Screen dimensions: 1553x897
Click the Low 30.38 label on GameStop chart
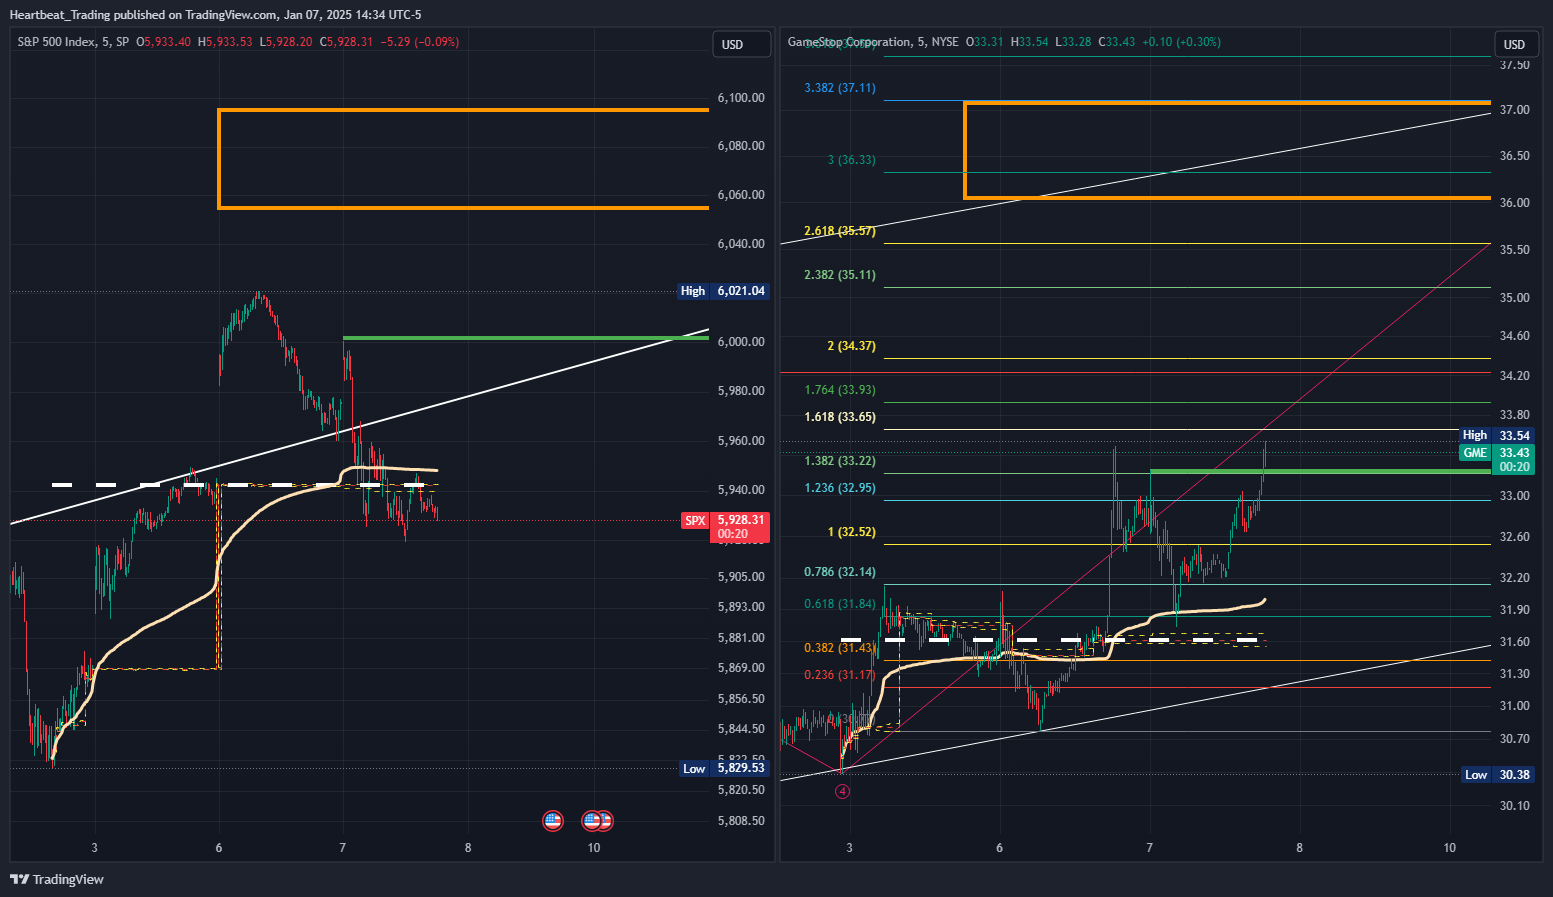pos(1497,775)
